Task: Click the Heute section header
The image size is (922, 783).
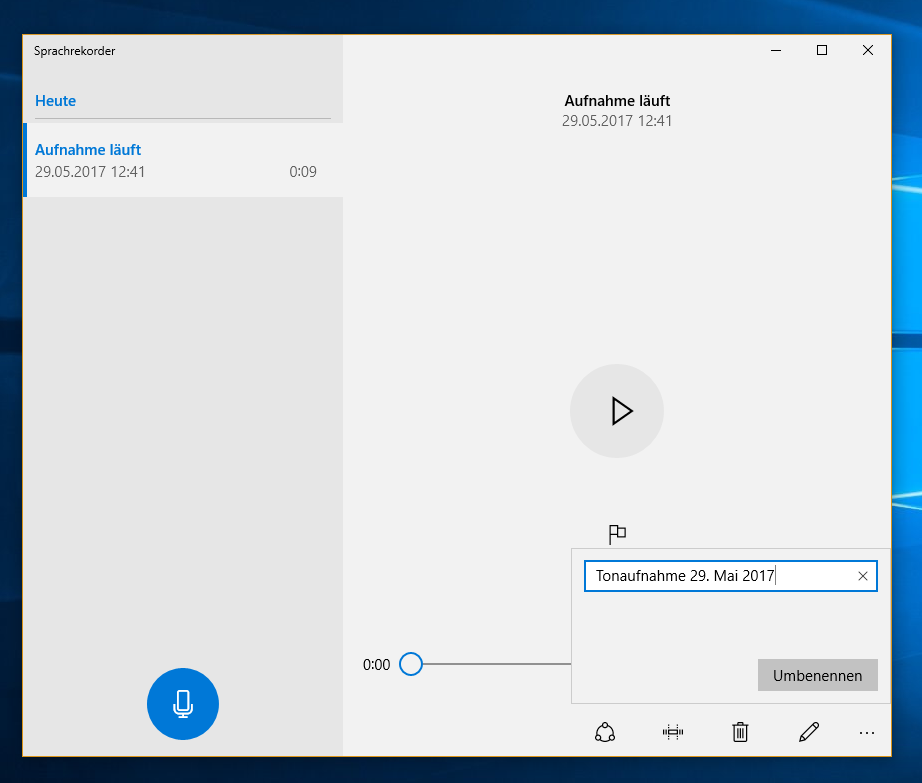Action: 56,101
